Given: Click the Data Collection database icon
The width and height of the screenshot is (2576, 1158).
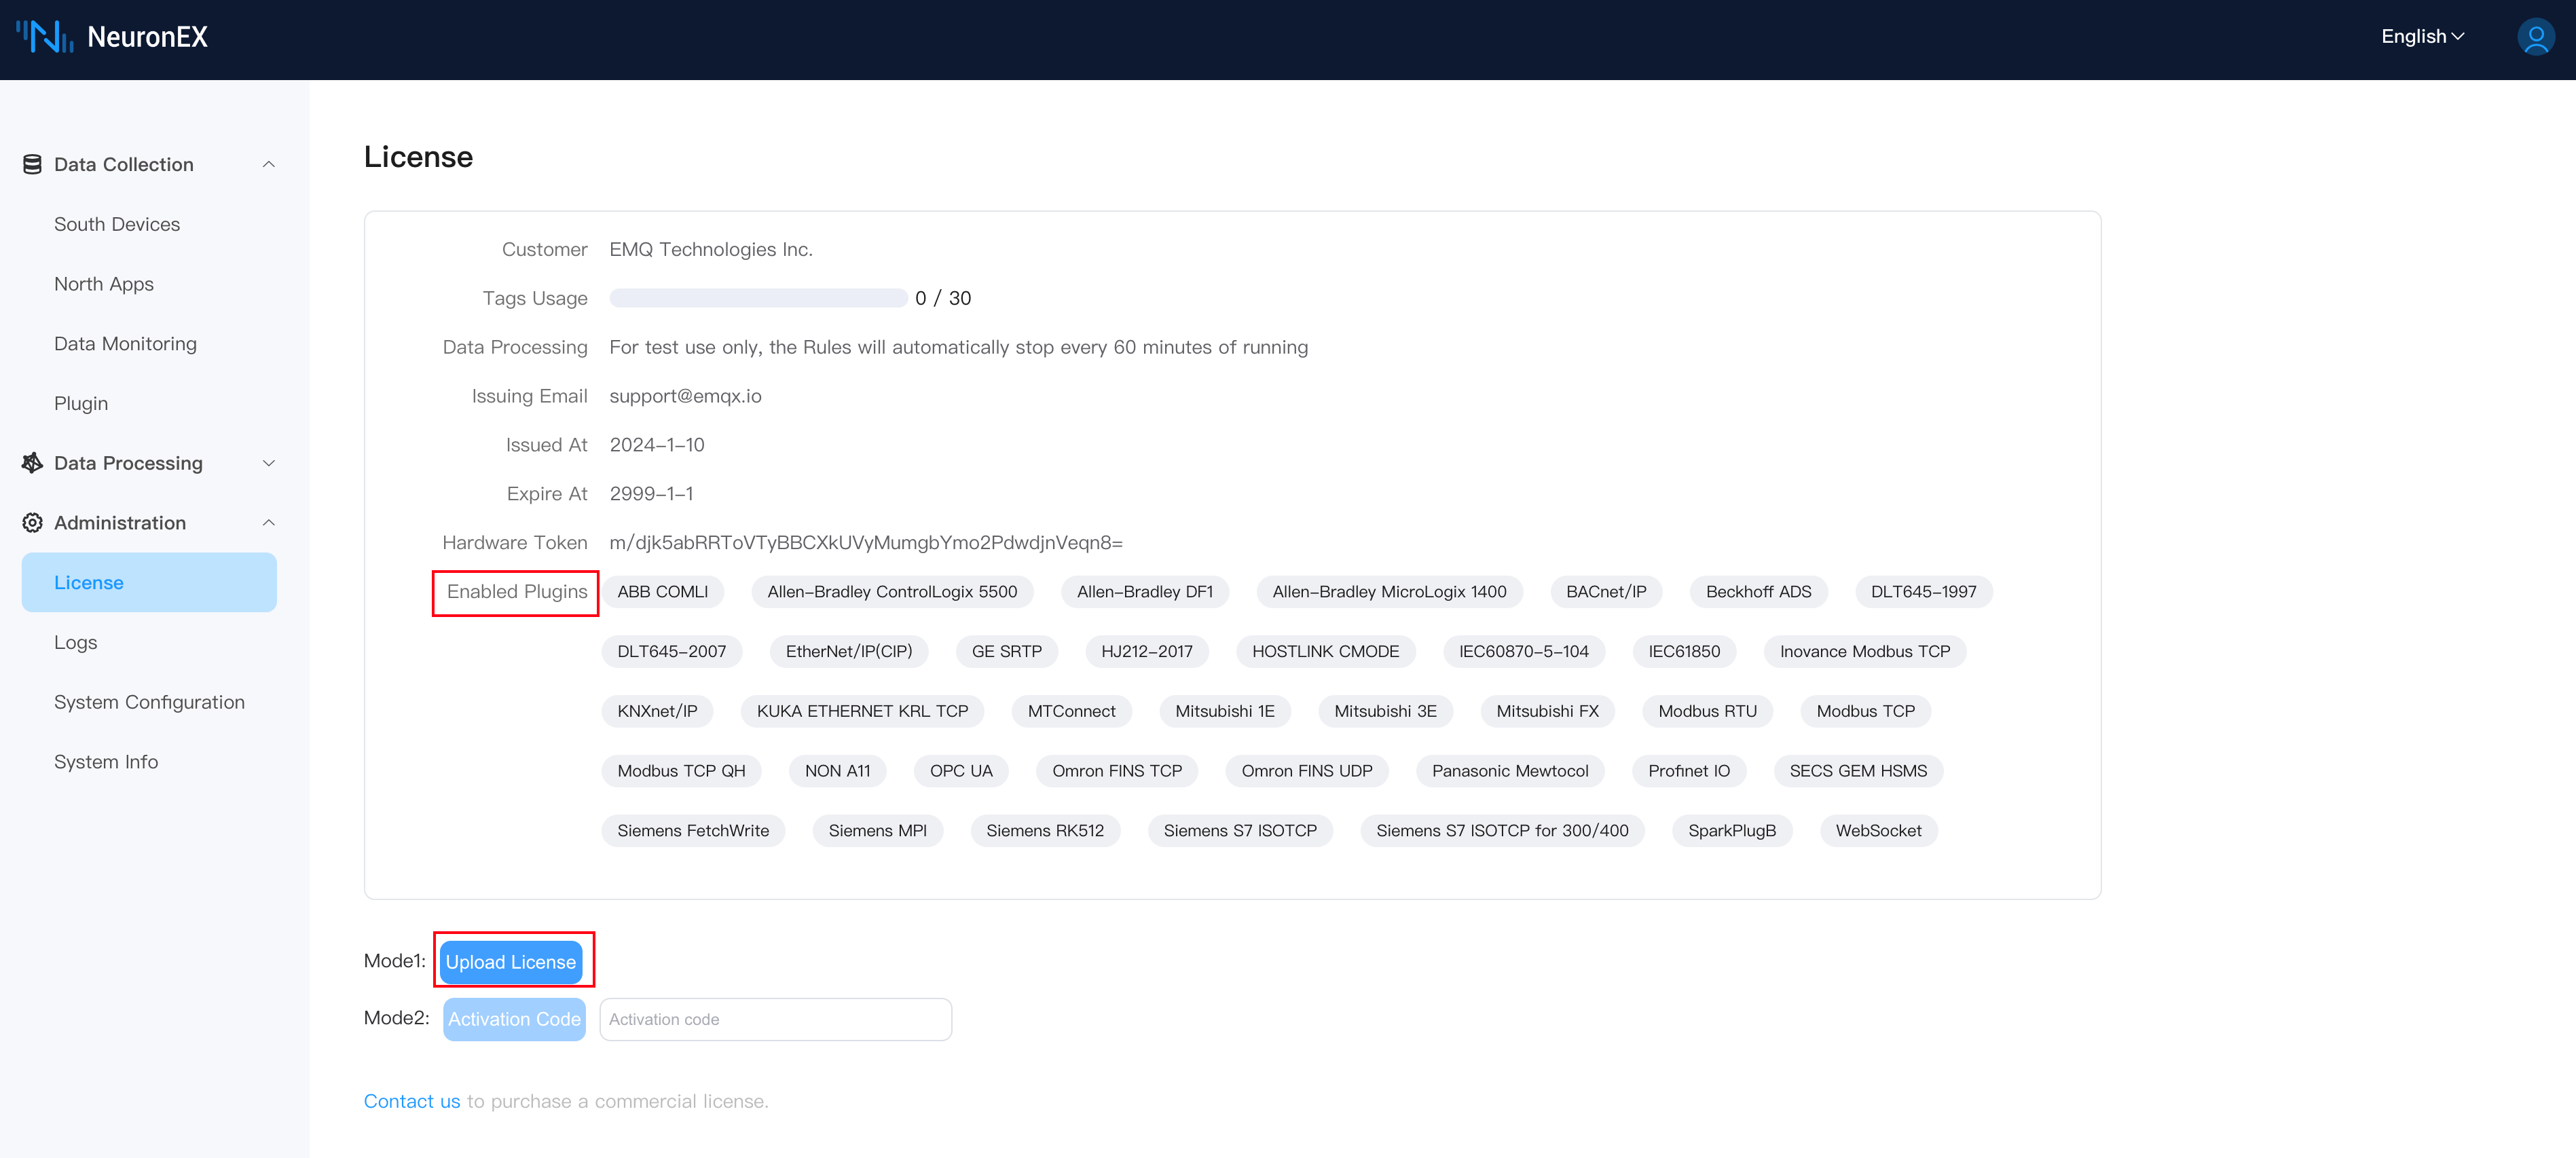Looking at the screenshot, I should [32, 164].
